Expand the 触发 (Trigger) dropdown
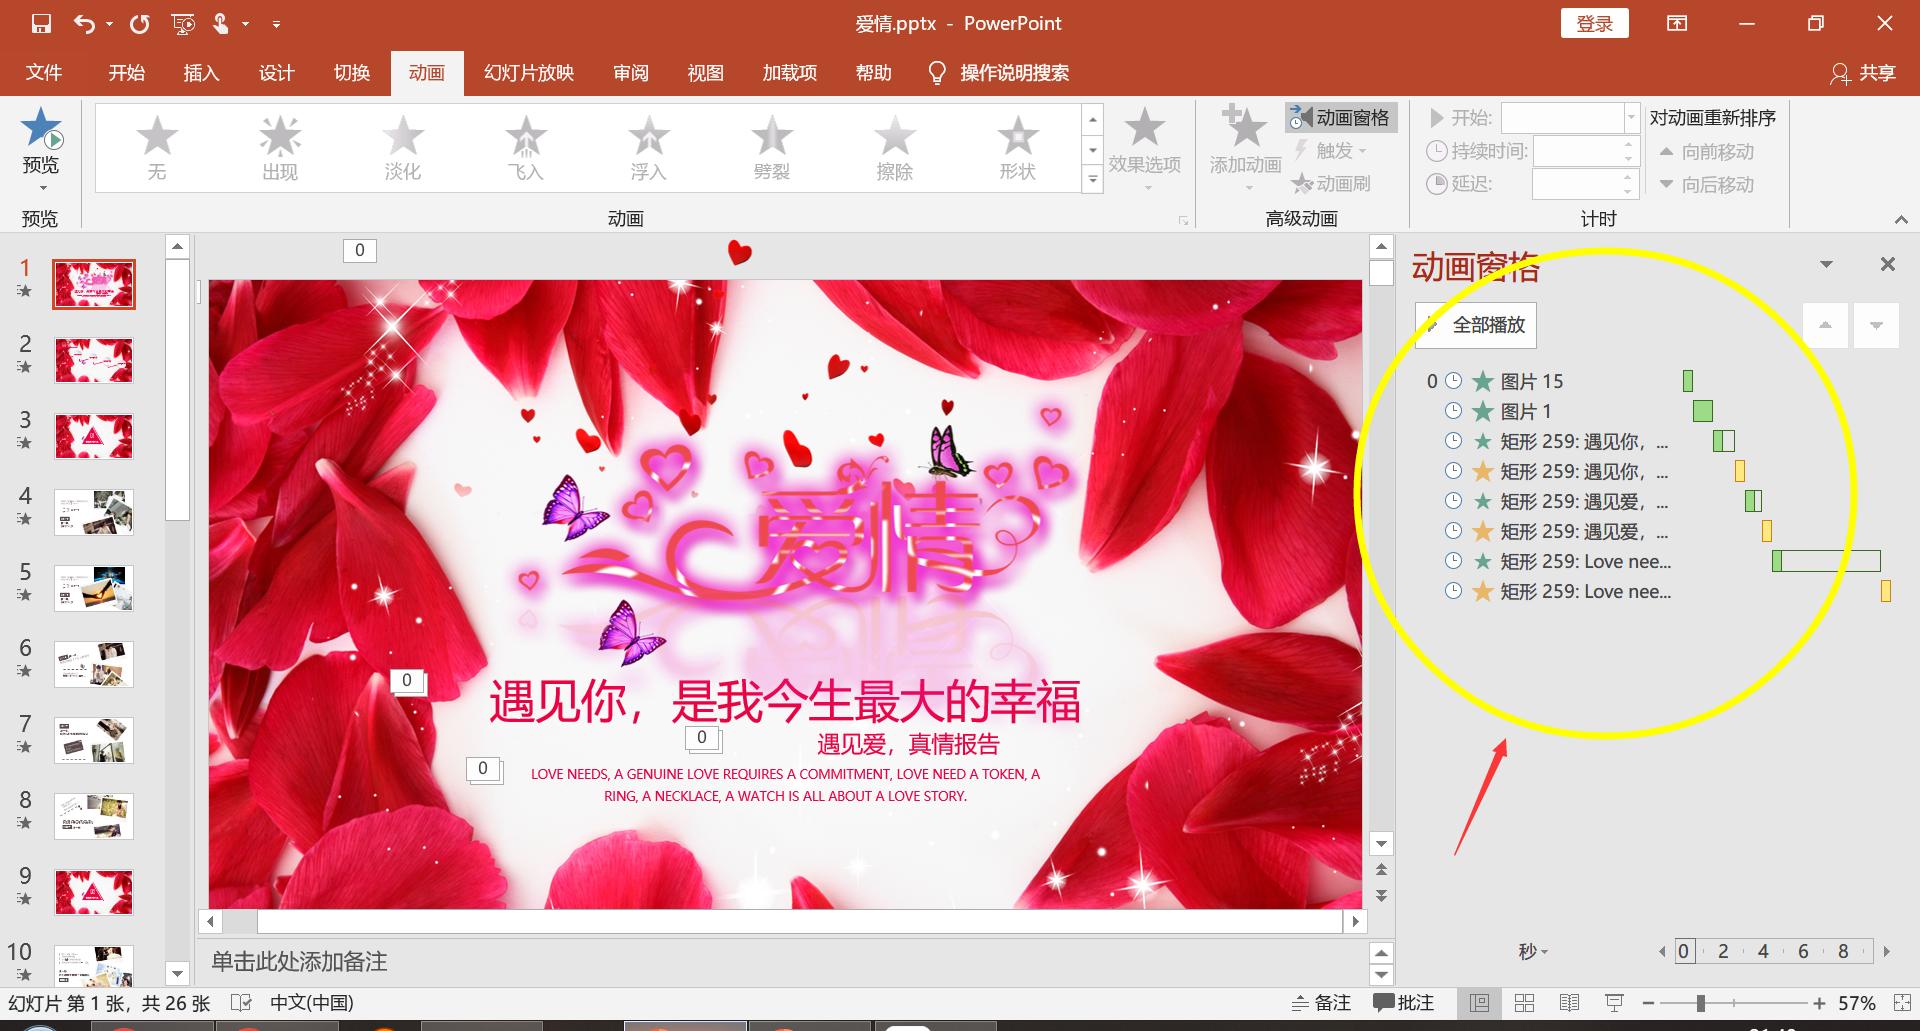 point(1336,151)
